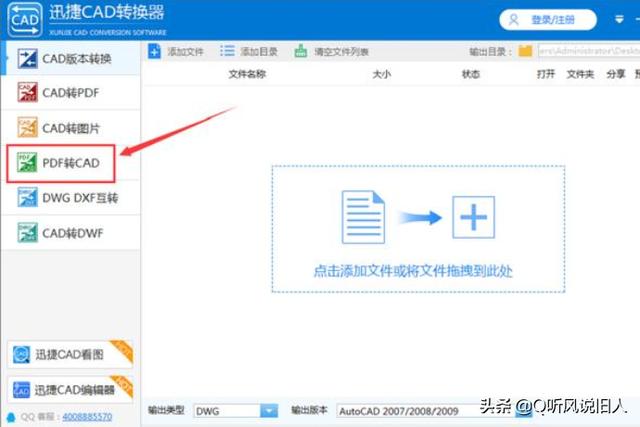Click the QQ客服 number link
The image size is (640, 427).
click(87, 416)
